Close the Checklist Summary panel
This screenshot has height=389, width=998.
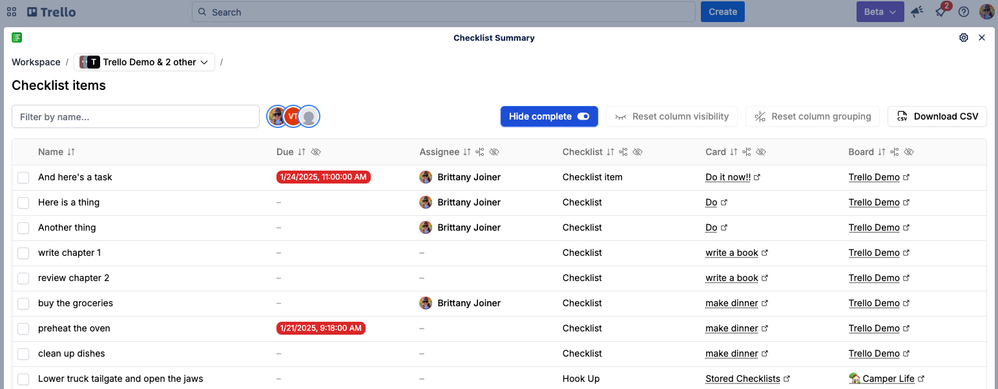981,38
